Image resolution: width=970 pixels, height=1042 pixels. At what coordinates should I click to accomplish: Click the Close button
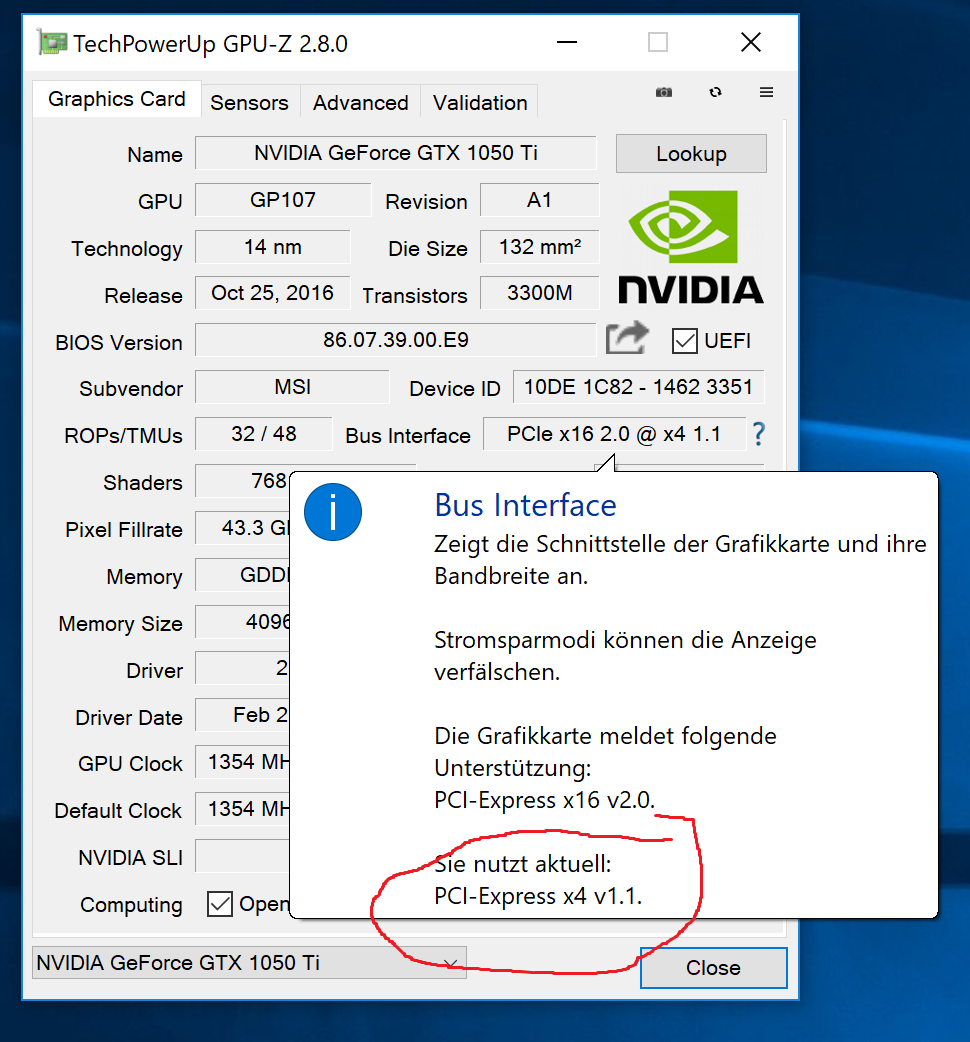click(714, 968)
